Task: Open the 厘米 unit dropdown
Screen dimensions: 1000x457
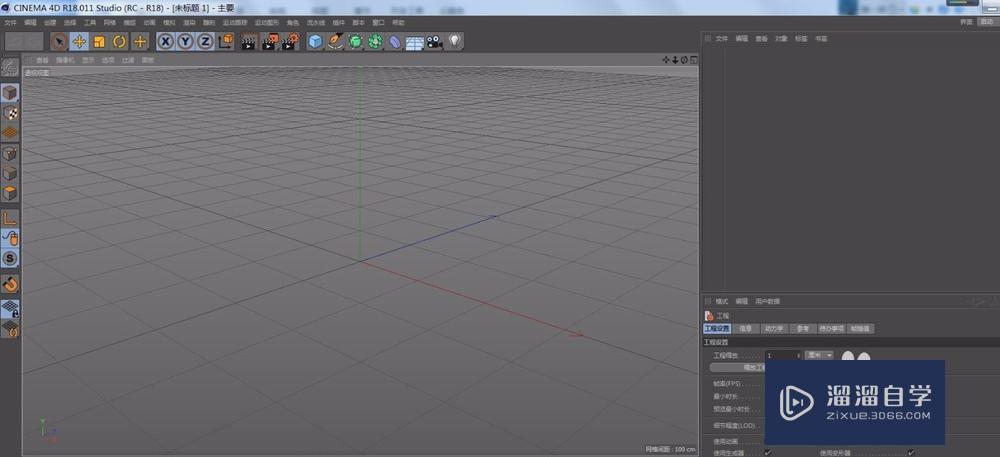Action: pyautogui.click(x=820, y=355)
